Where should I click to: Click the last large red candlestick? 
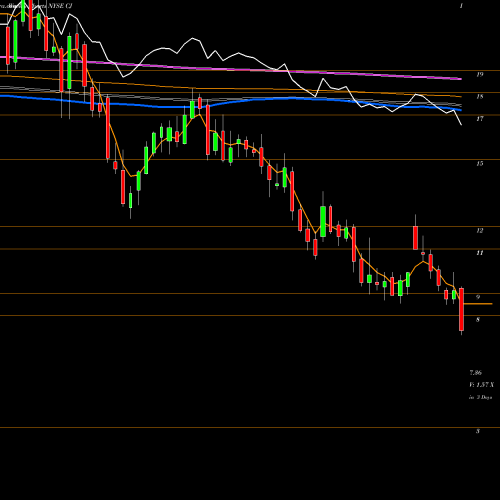pyautogui.click(x=462, y=309)
